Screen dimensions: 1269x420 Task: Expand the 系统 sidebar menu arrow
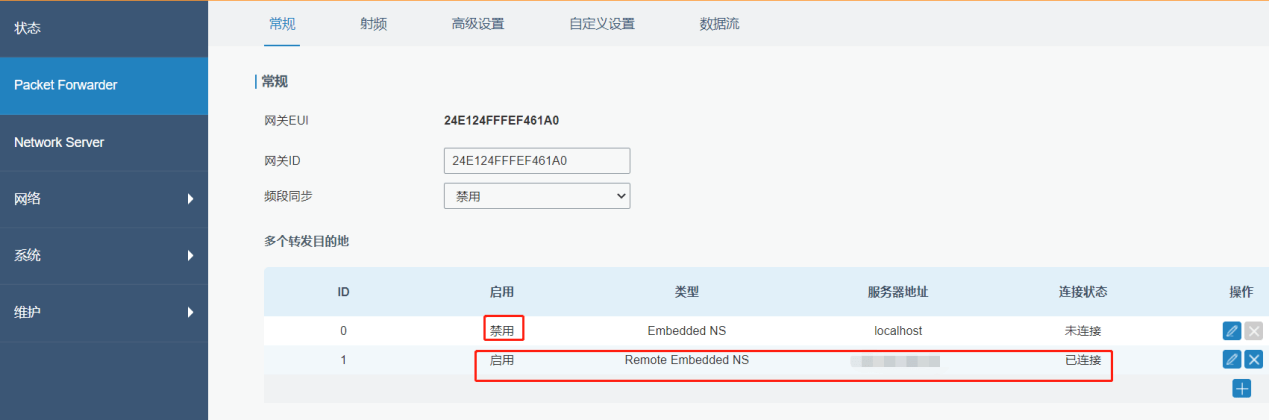coord(190,256)
